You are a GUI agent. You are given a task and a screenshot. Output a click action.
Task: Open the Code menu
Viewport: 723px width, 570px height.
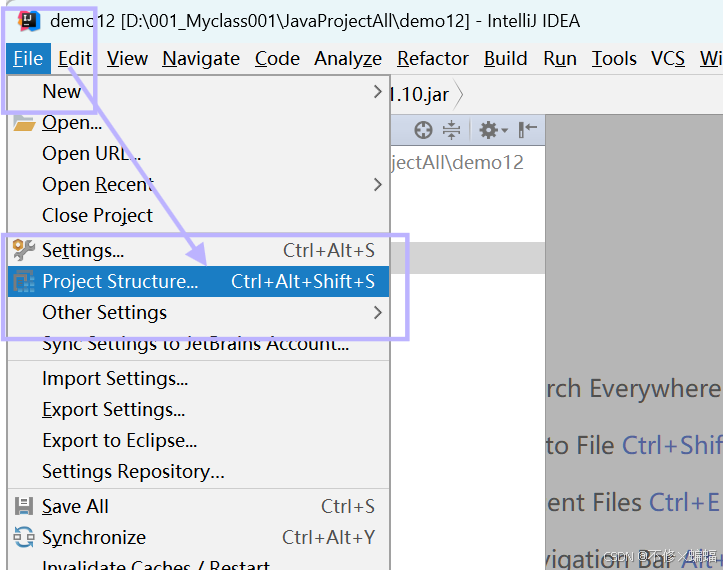point(277,59)
